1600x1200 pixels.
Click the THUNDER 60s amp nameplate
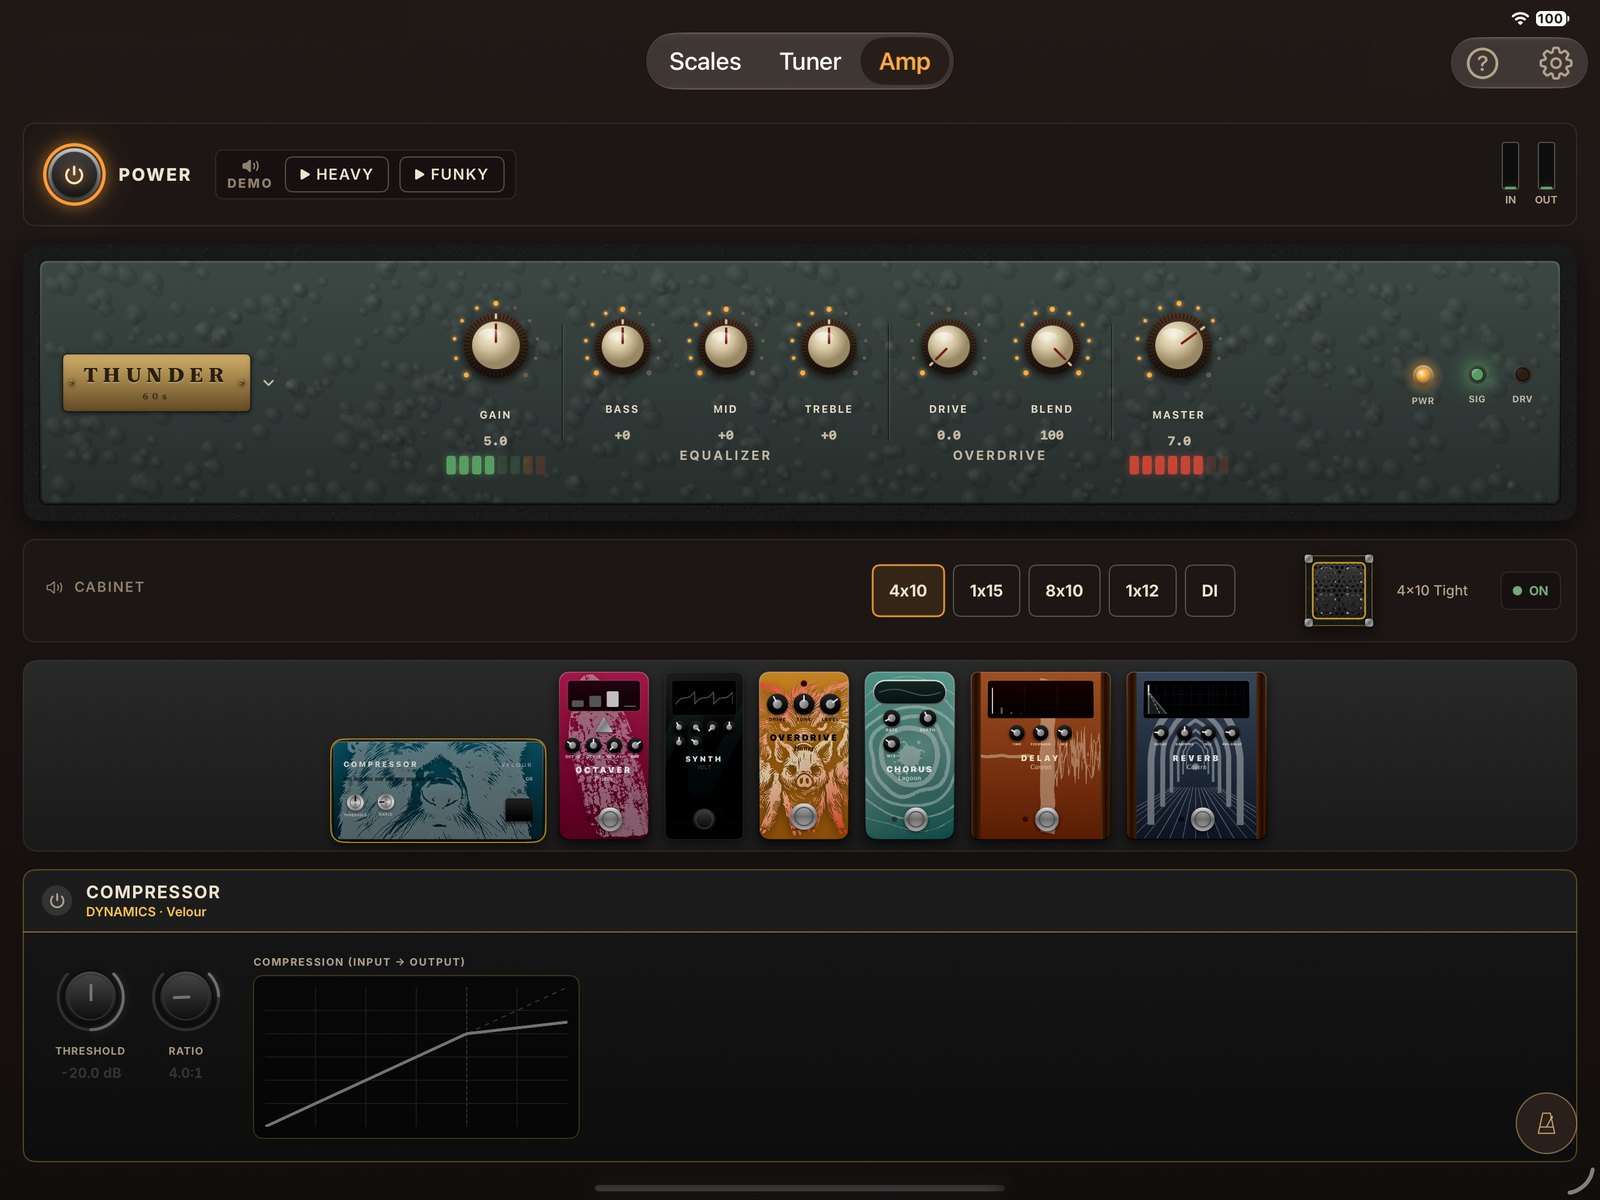point(156,382)
